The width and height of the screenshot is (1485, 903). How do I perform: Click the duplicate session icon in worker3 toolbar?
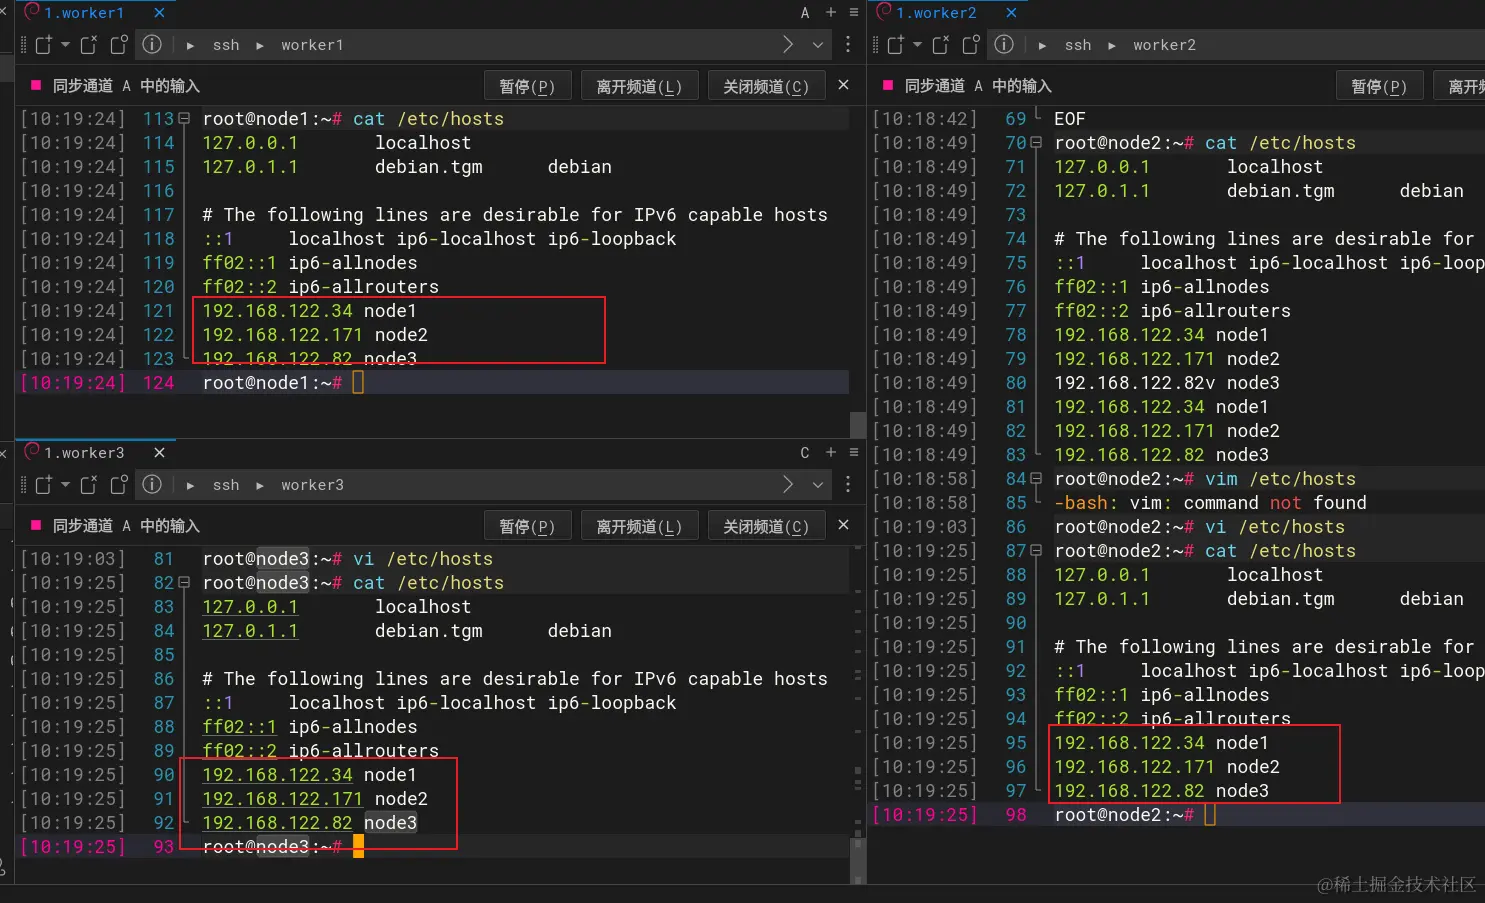coord(89,485)
